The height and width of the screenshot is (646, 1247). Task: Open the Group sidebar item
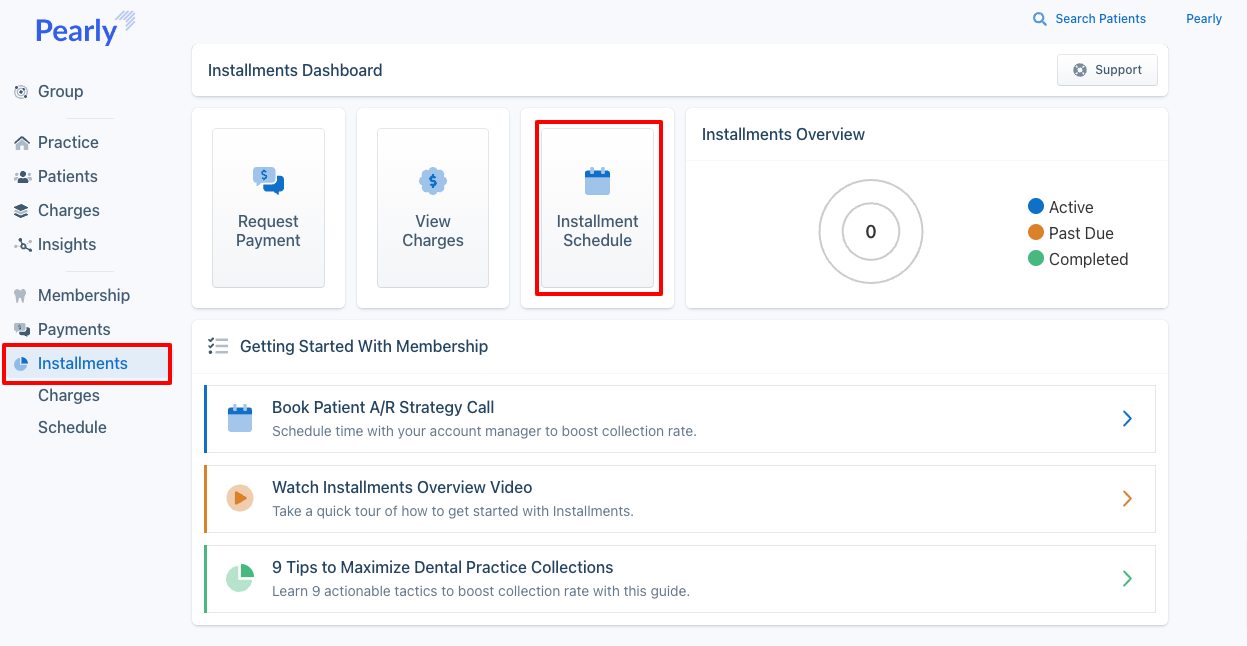[60, 92]
